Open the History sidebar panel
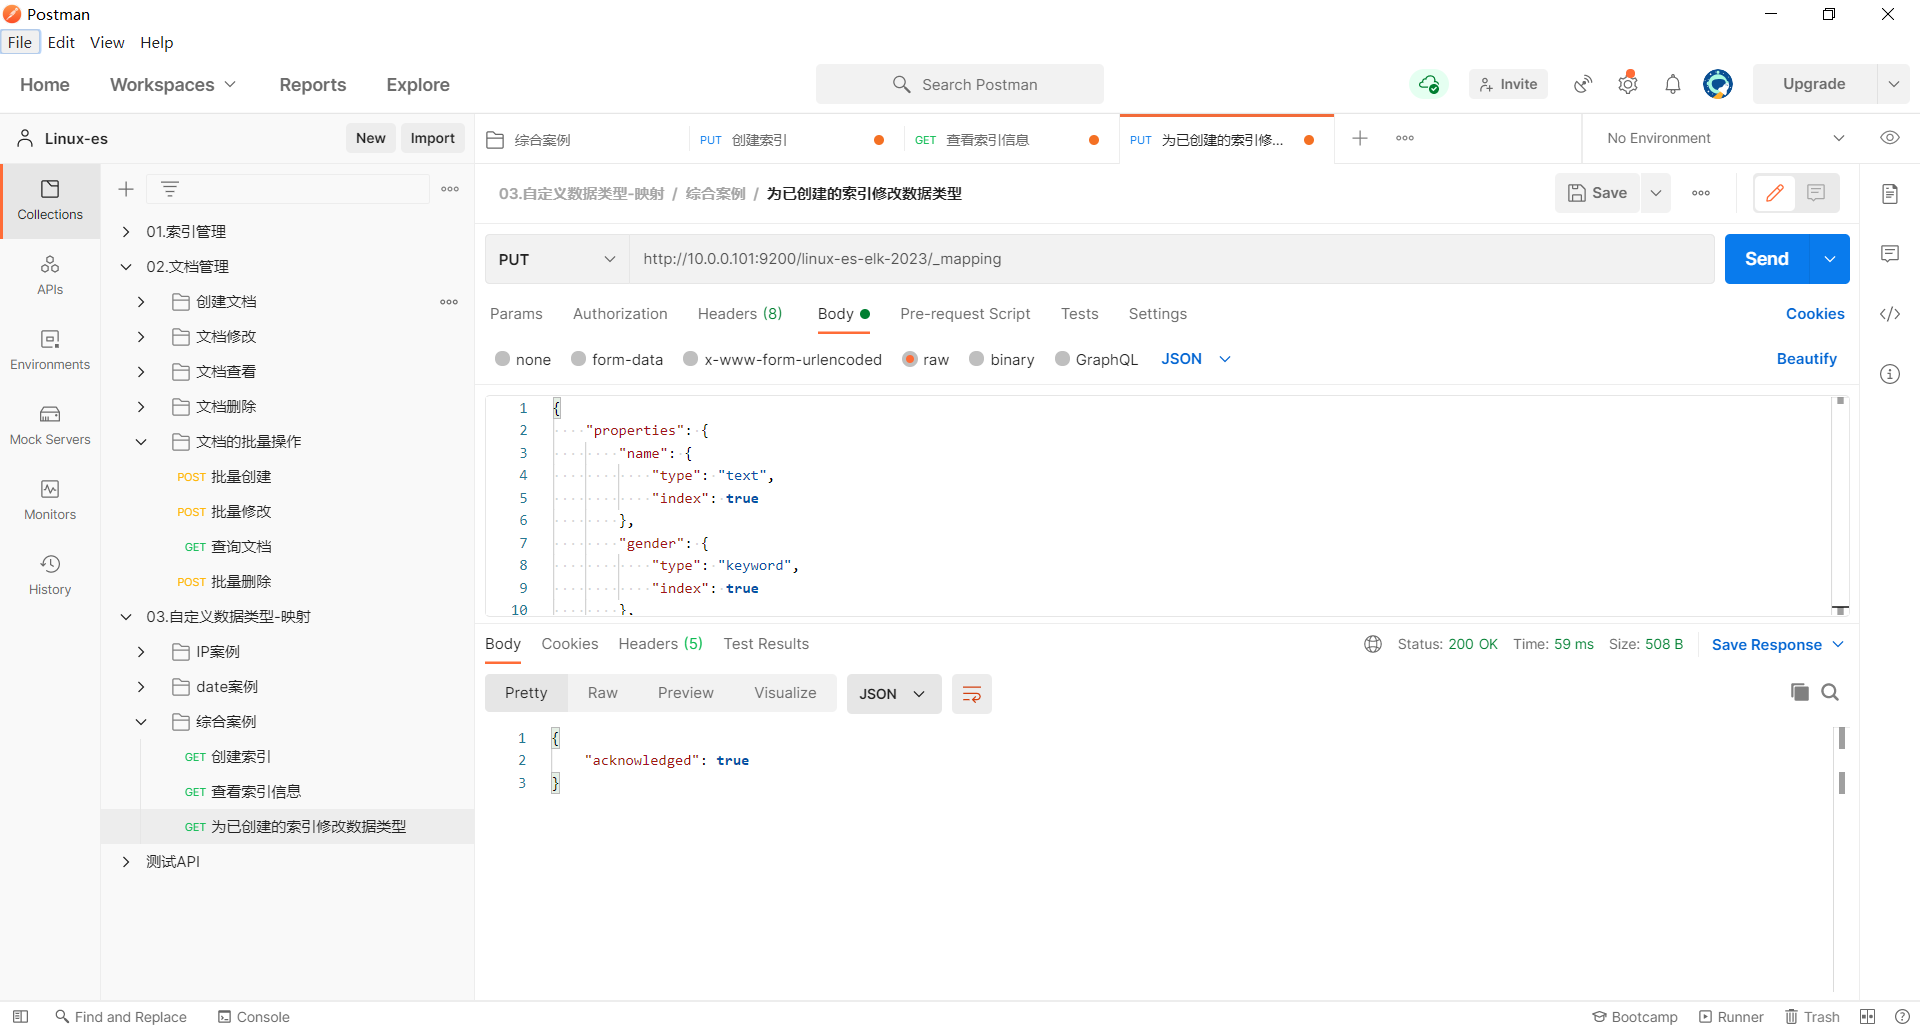This screenshot has width=1920, height=1030. (50, 575)
